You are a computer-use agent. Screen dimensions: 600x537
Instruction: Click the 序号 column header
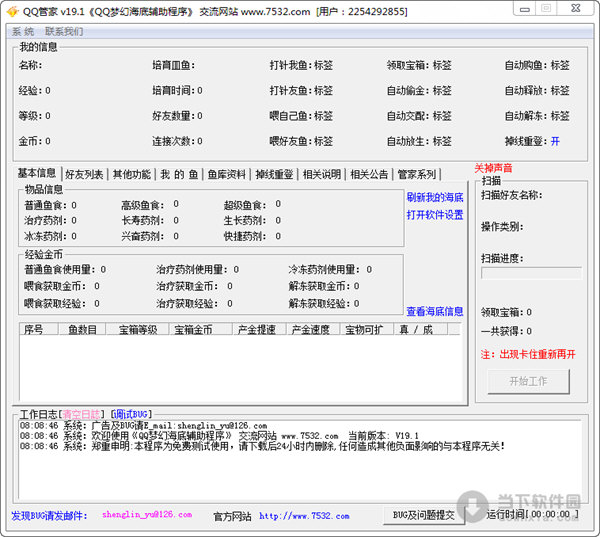point(39,329)
